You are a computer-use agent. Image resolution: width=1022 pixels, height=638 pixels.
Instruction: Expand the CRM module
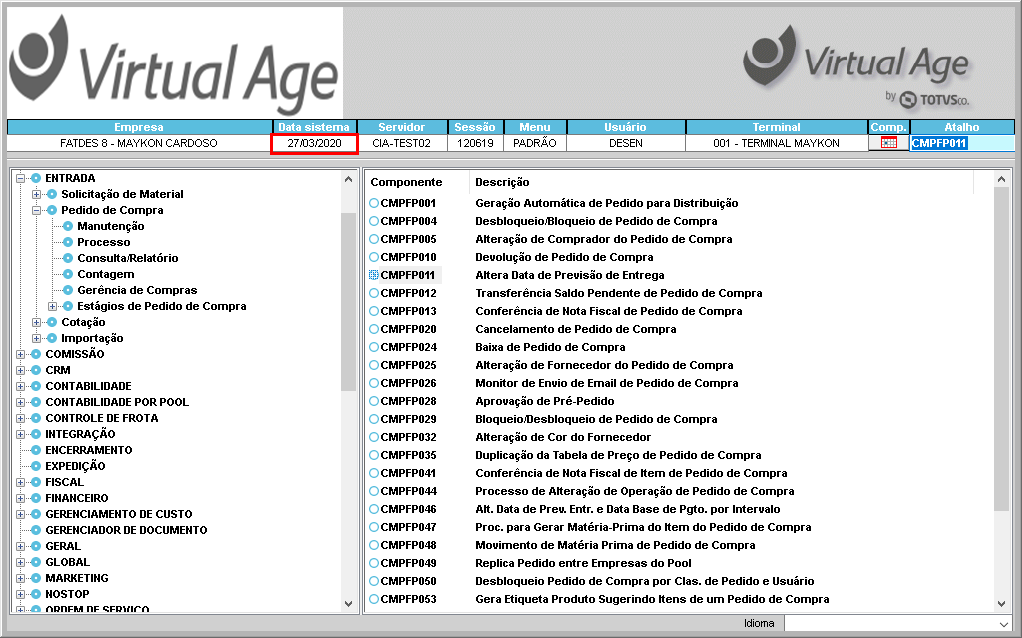coord(20,370)
